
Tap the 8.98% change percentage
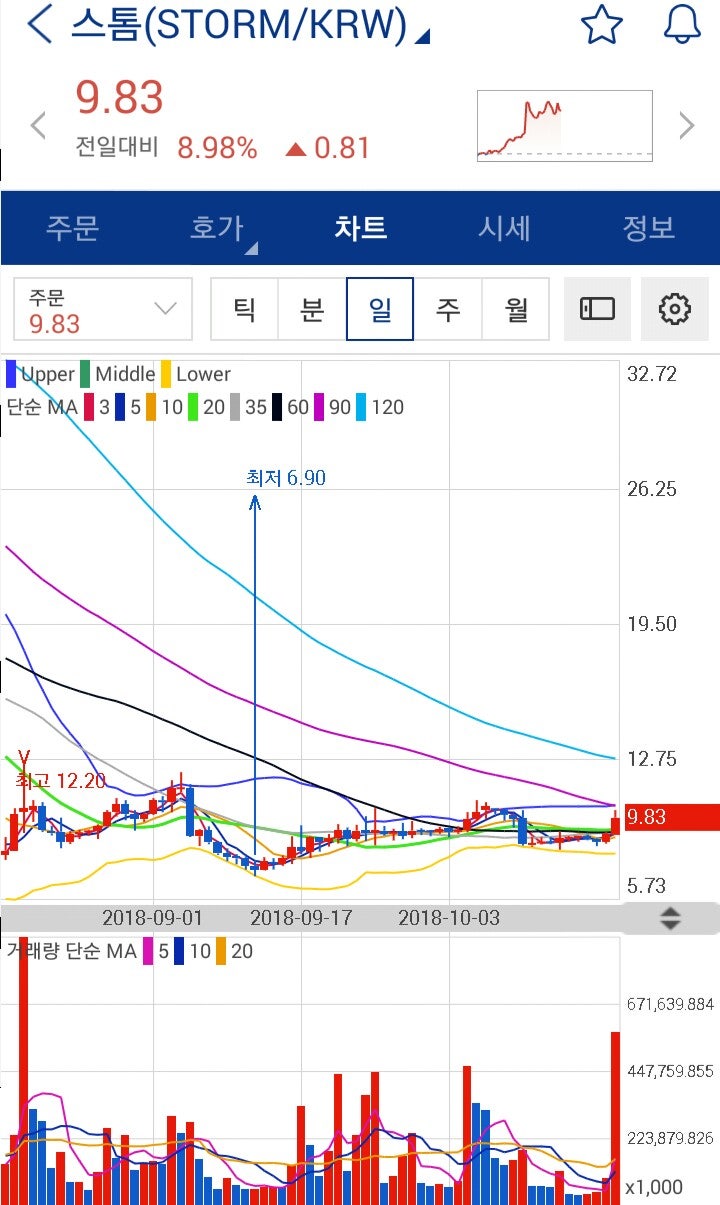coord(217,148)
